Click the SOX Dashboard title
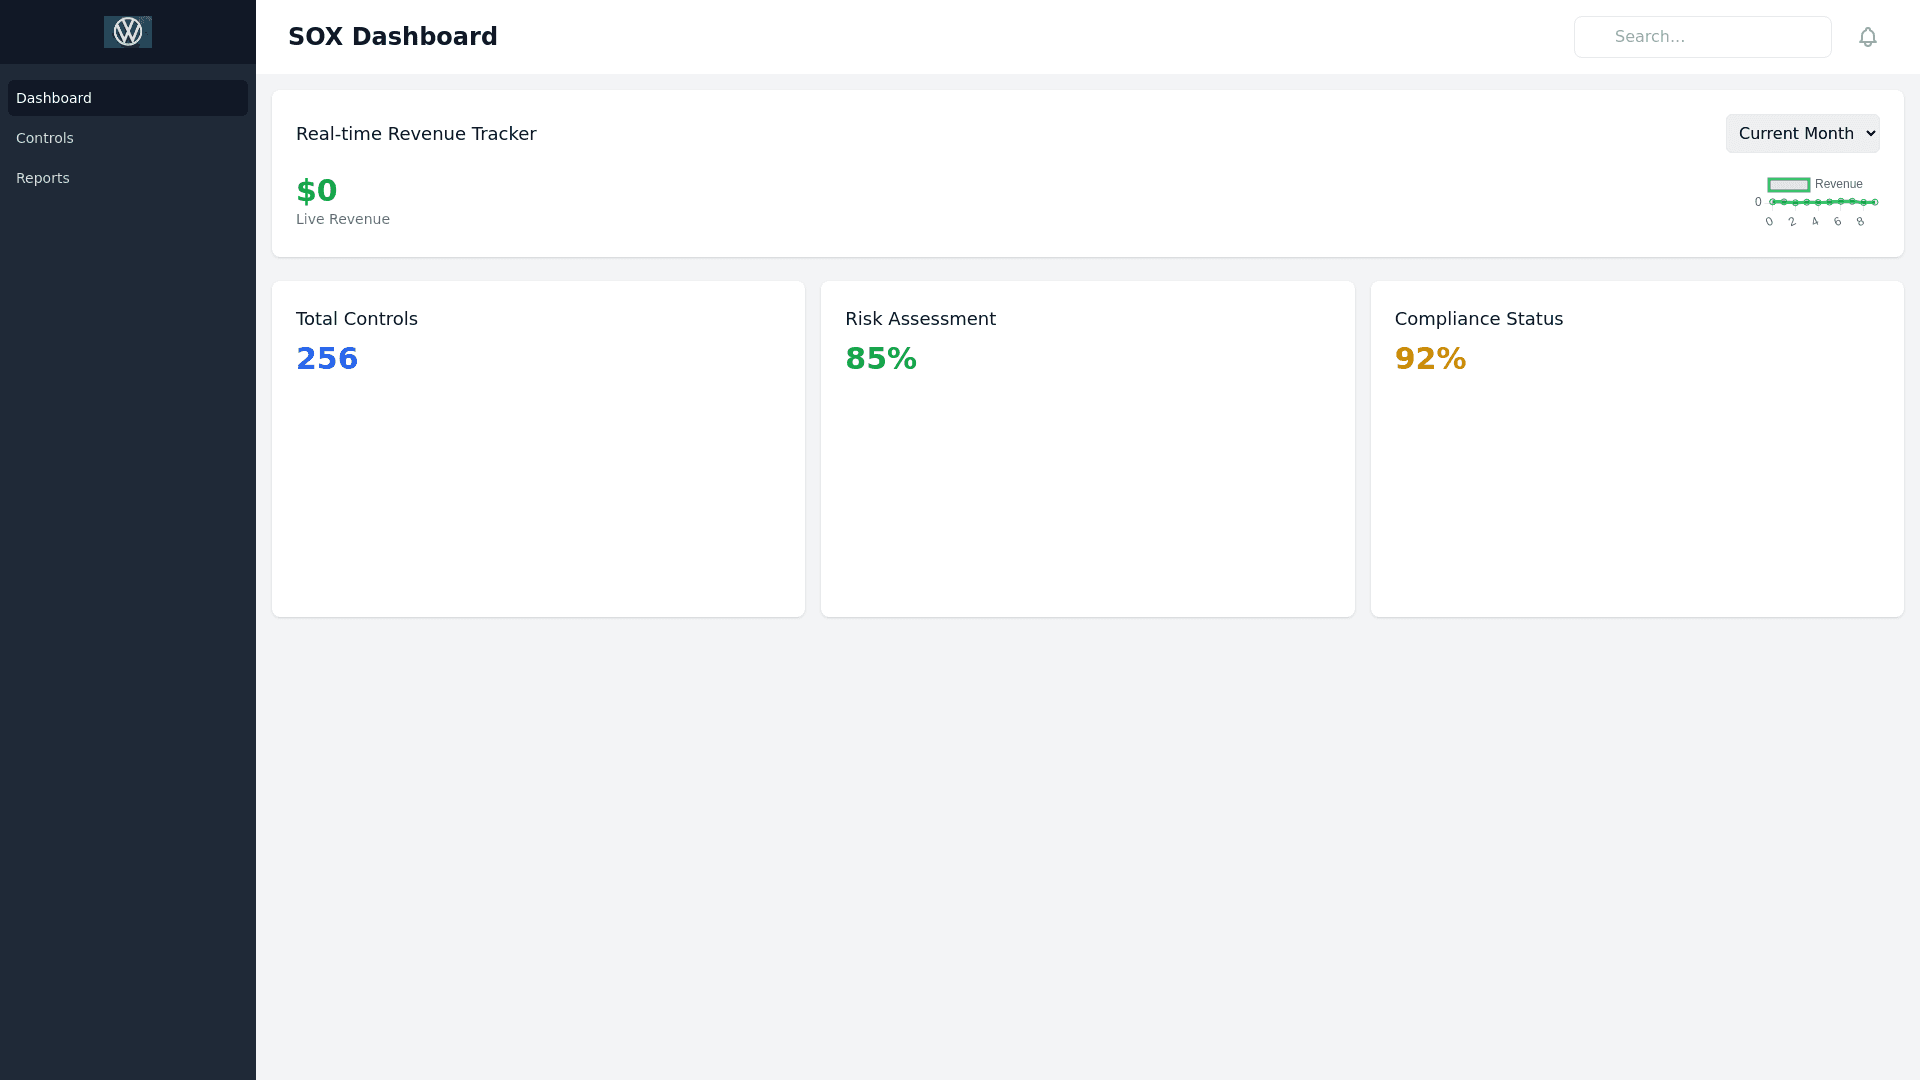 tap(392, 37)
